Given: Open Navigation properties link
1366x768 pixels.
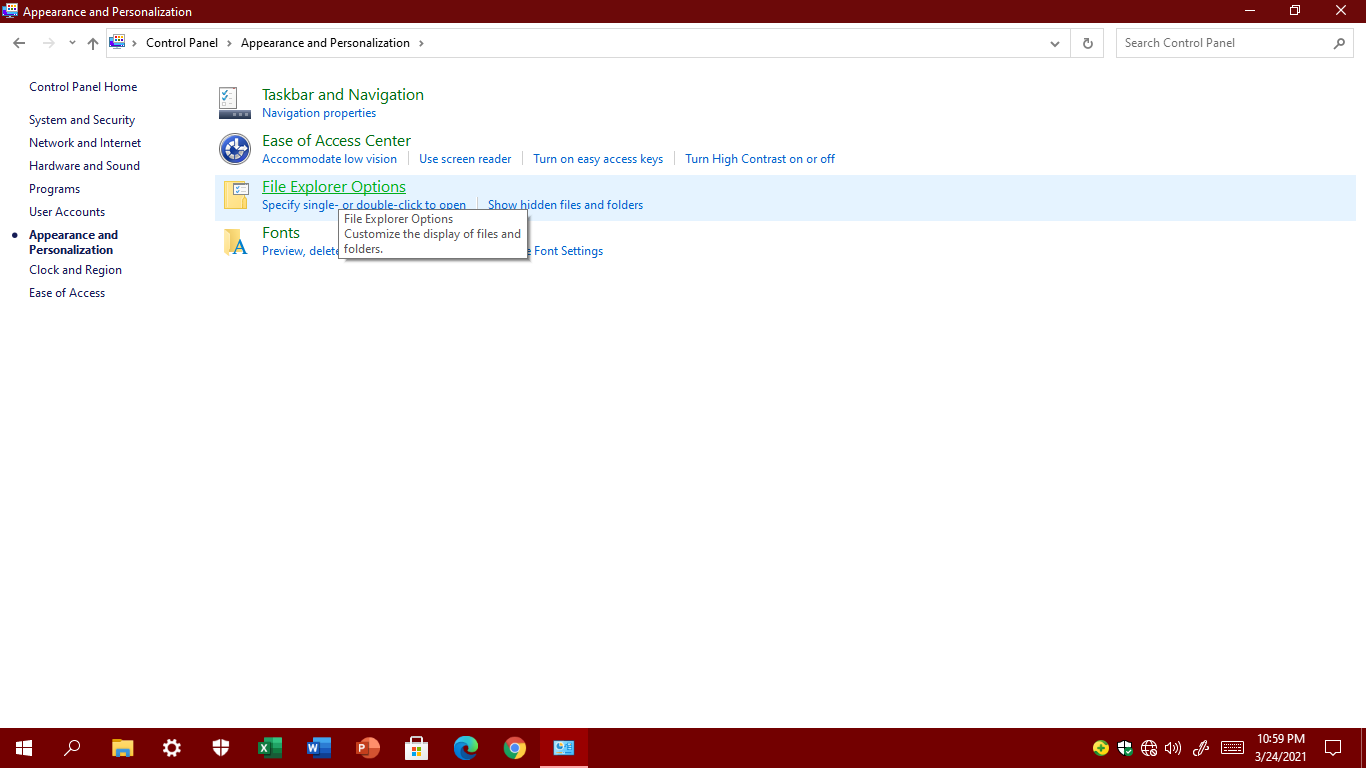Looking at the screenshot, I should click(x=319, y=113).
